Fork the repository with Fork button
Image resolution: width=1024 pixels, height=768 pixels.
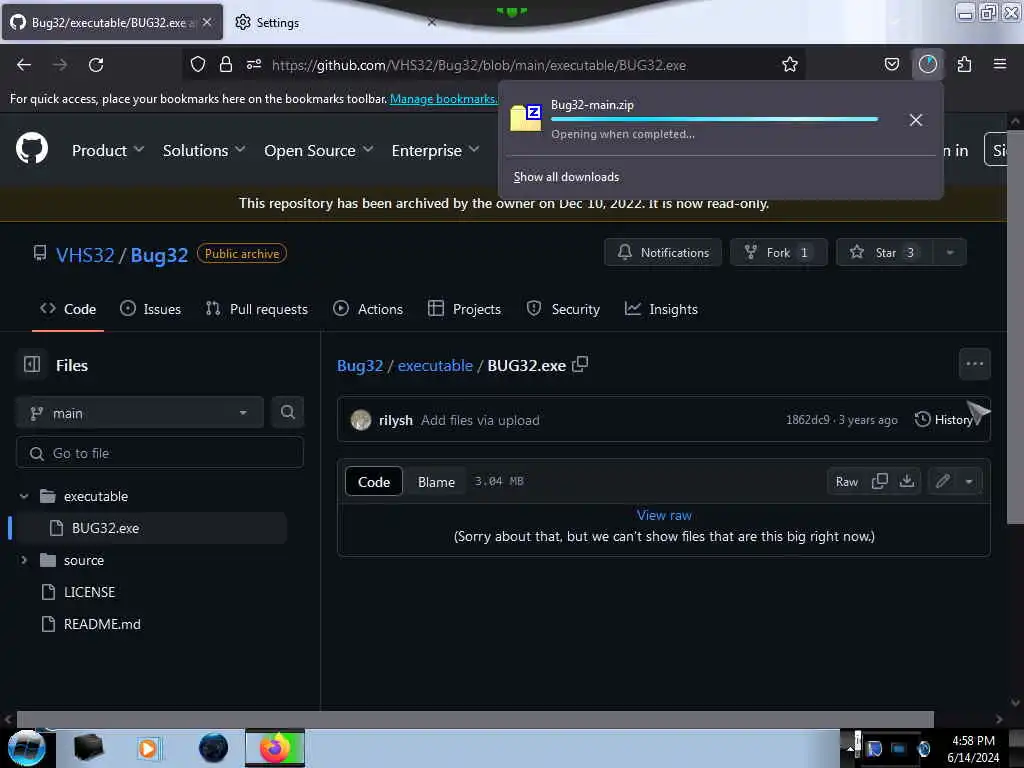coord(778,253)
